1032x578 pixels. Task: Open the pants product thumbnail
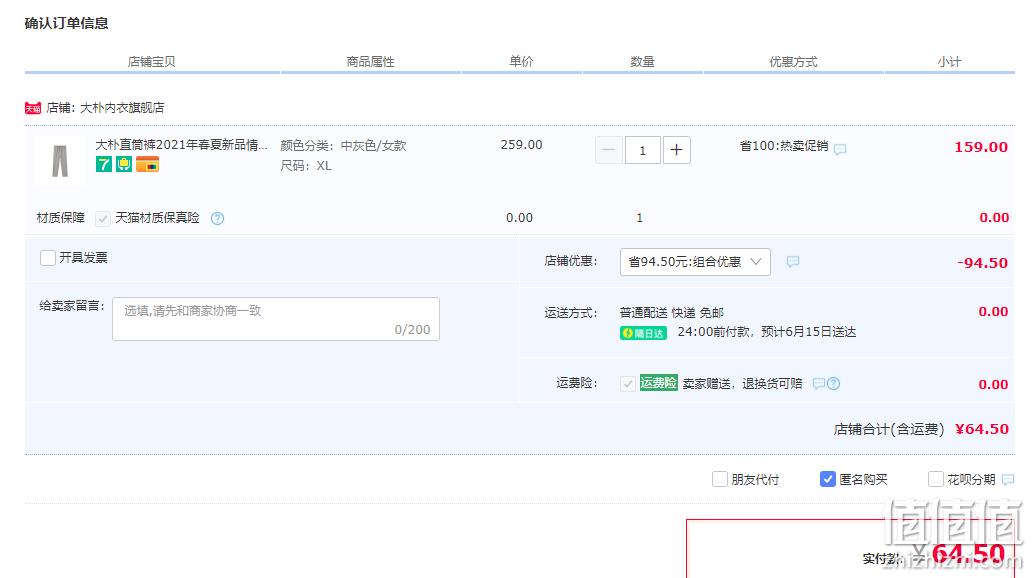pyautogui.click(x=60, y=161)
